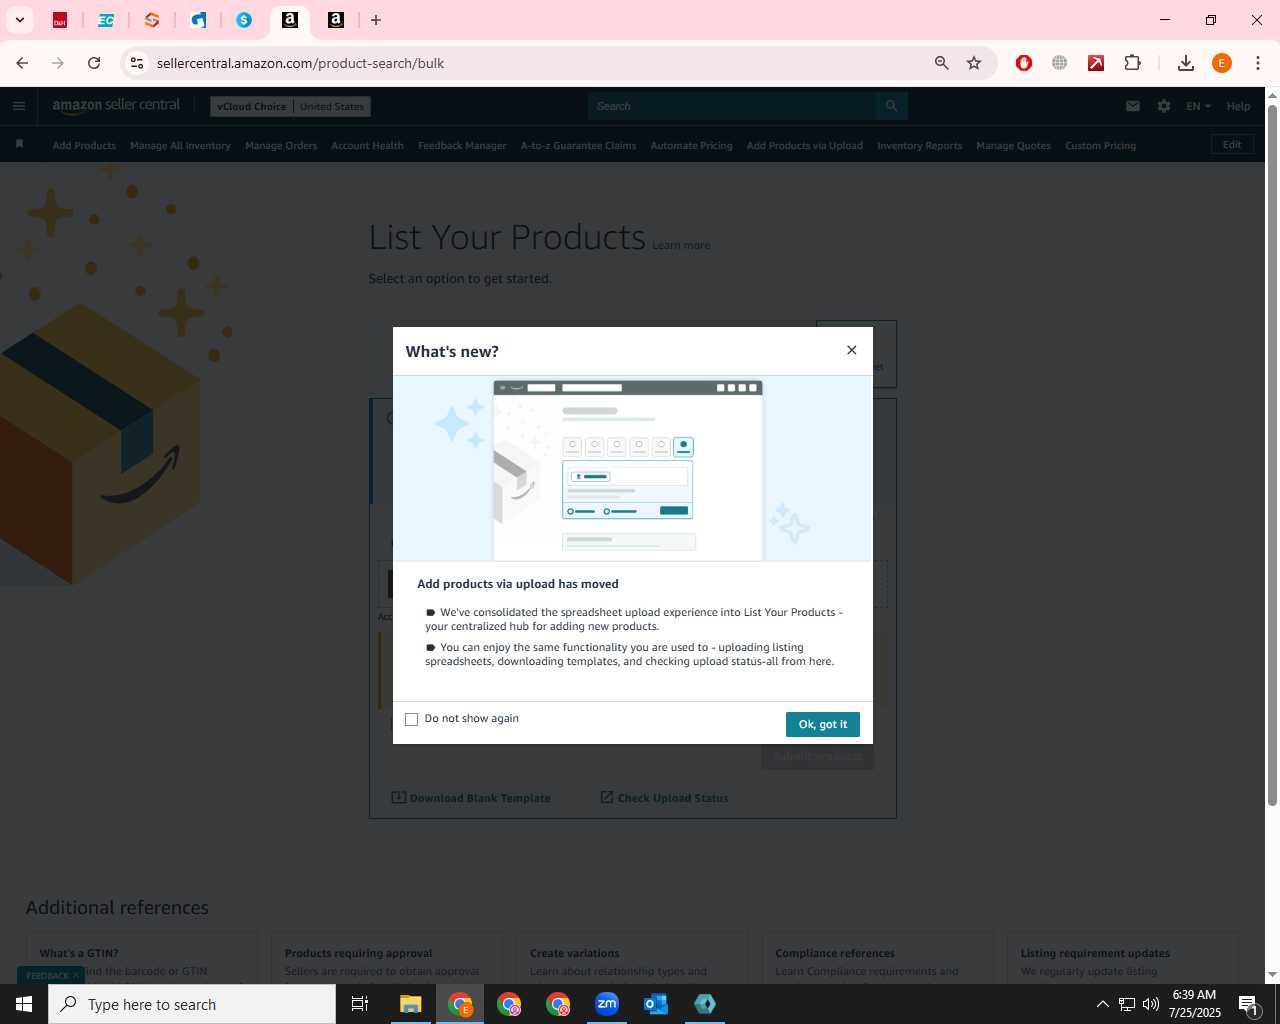
Task: Reload the page
Action: click(94, 63)
